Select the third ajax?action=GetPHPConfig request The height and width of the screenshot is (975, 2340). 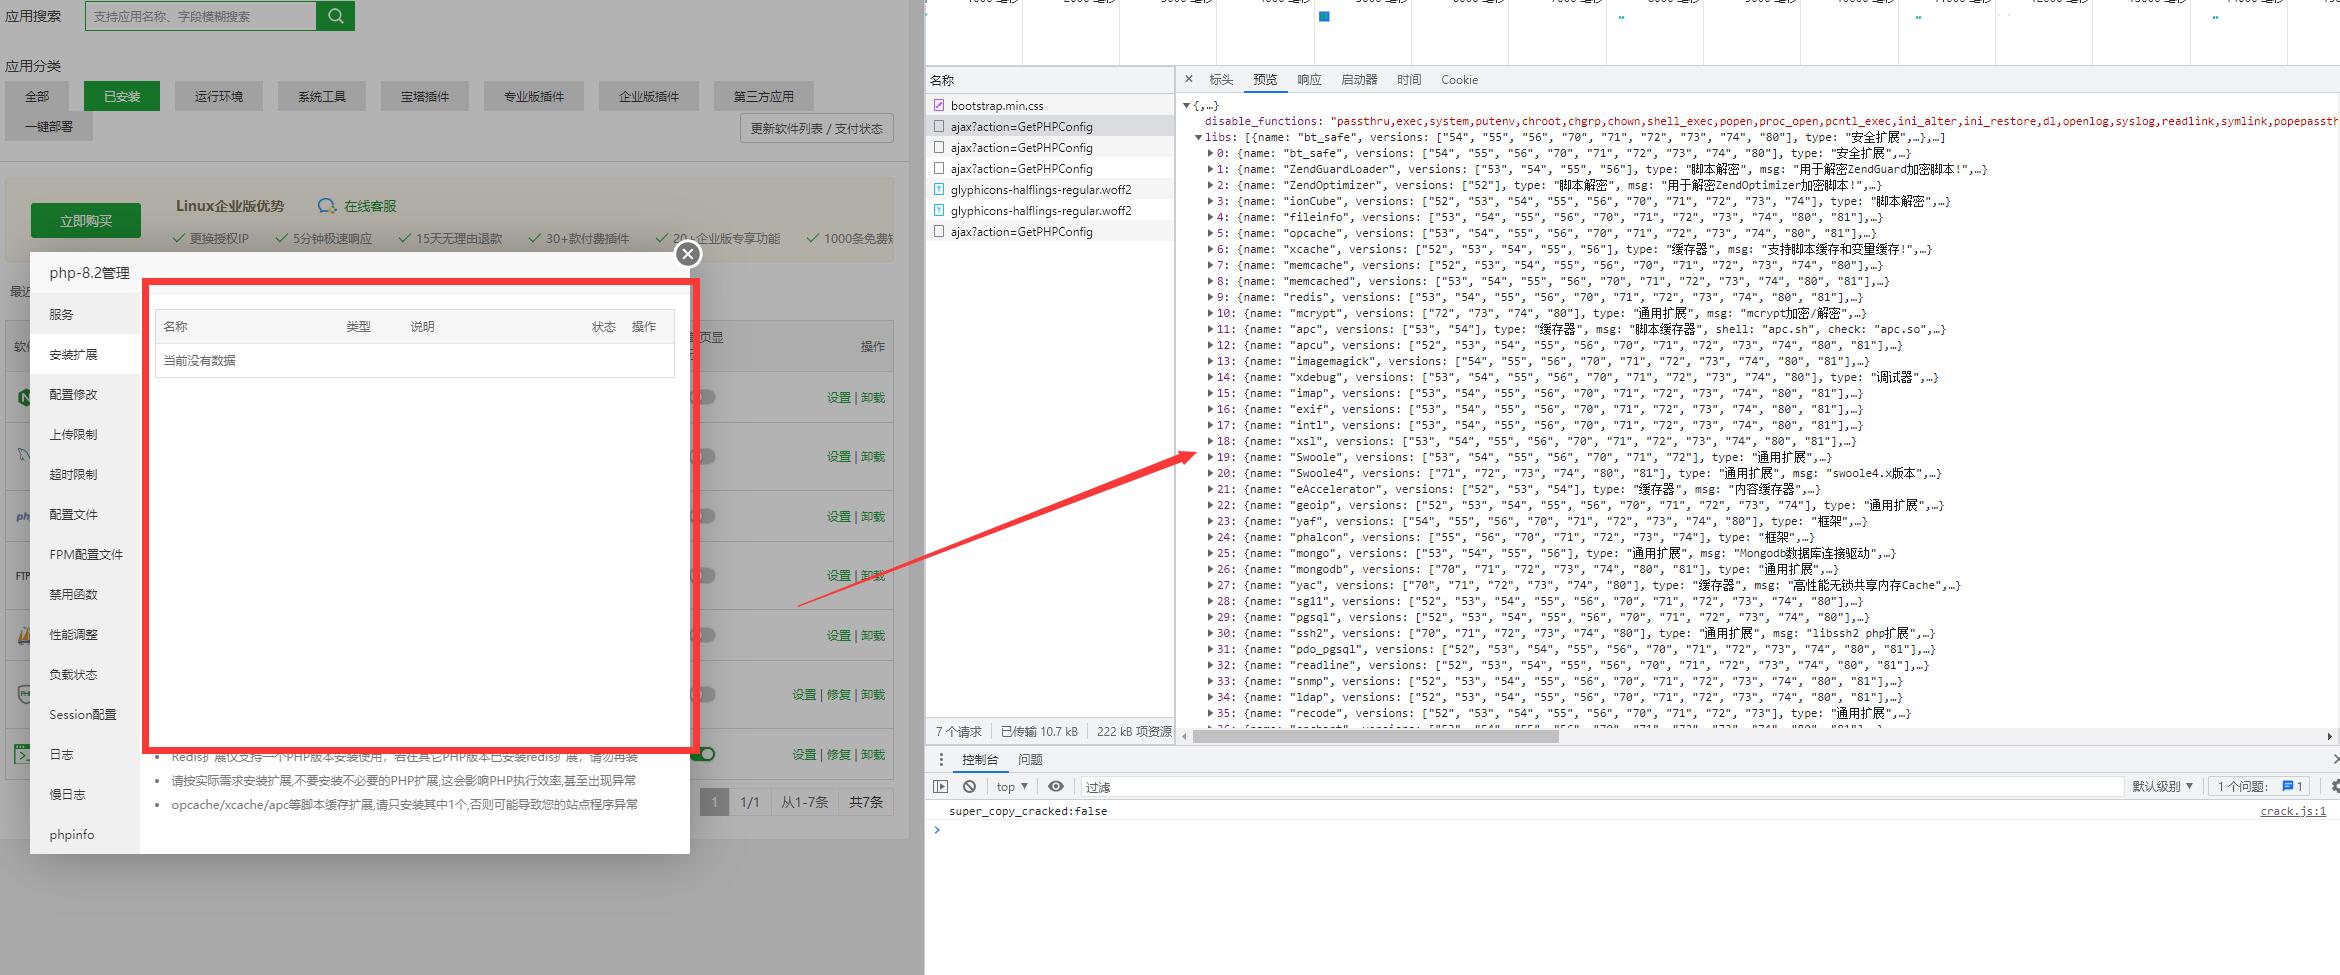pos(1049,168)
